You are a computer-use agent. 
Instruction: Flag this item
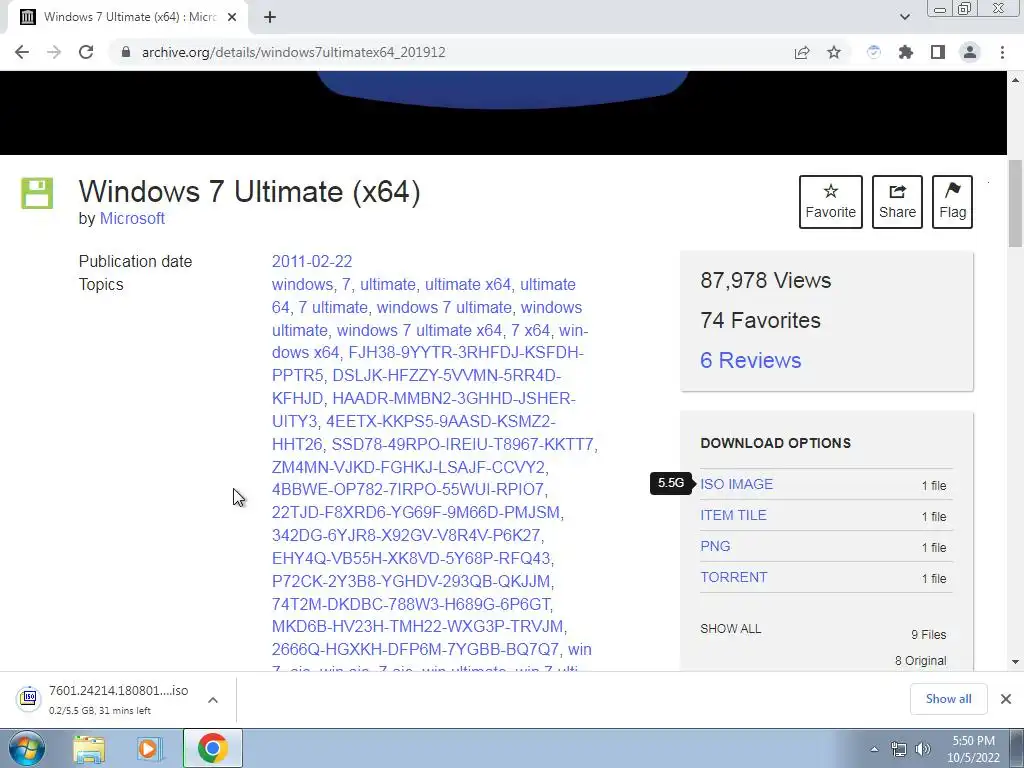952,202
